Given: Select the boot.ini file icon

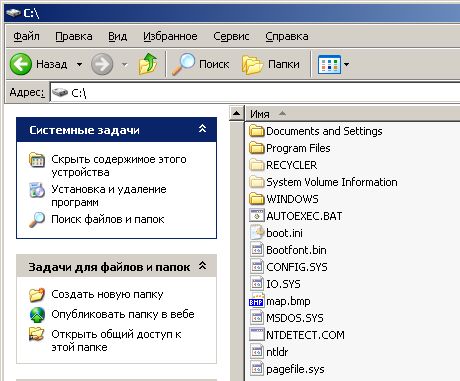Looking at the screenshot, I should 257,233.
